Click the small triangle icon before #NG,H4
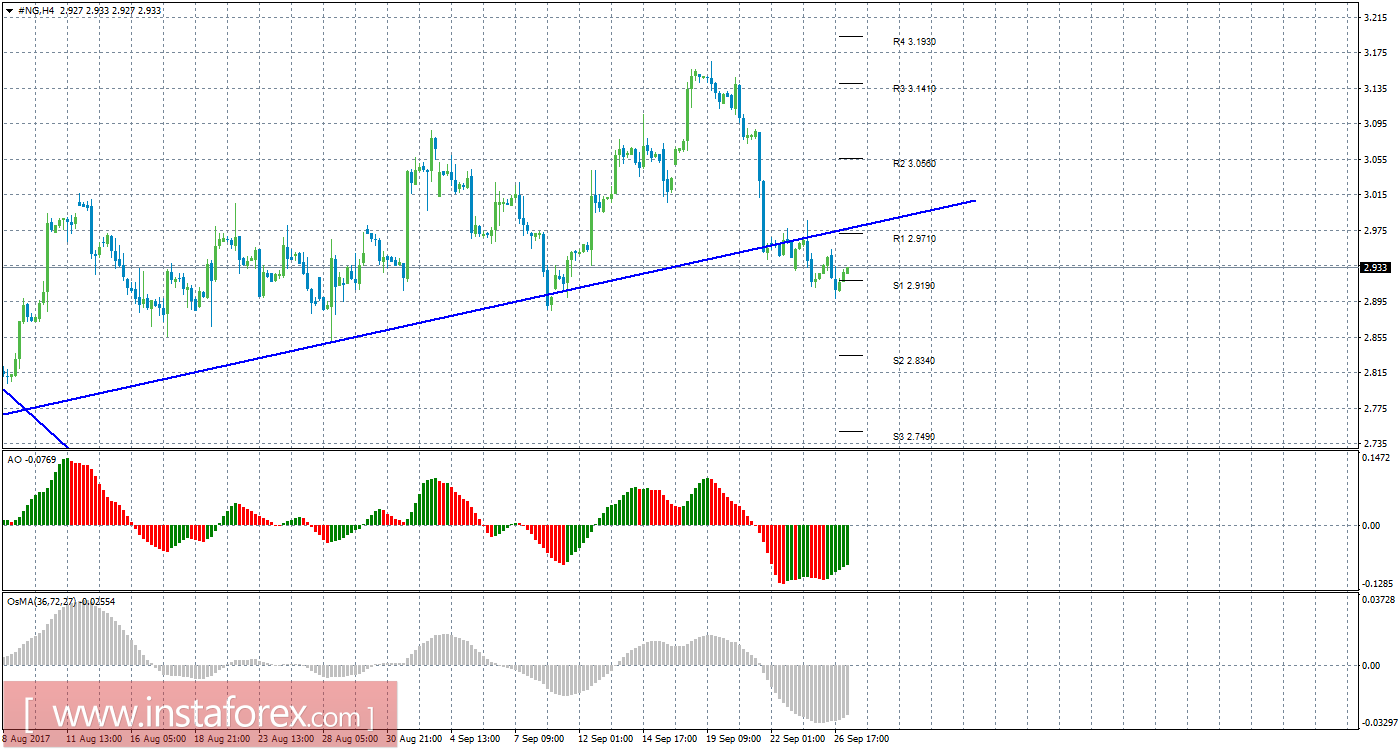 pos(9,10)
